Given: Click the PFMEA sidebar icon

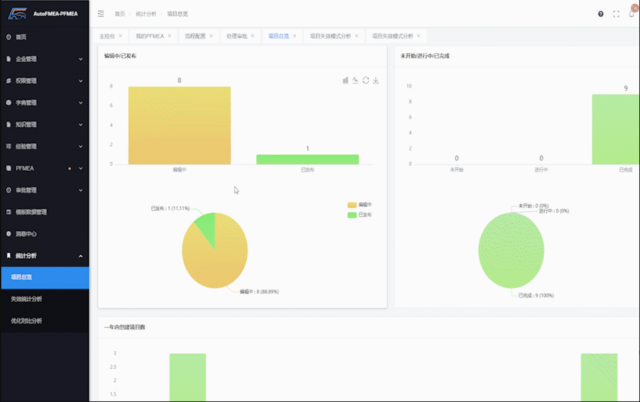Looking at the screenshot, I should point(9,168).
